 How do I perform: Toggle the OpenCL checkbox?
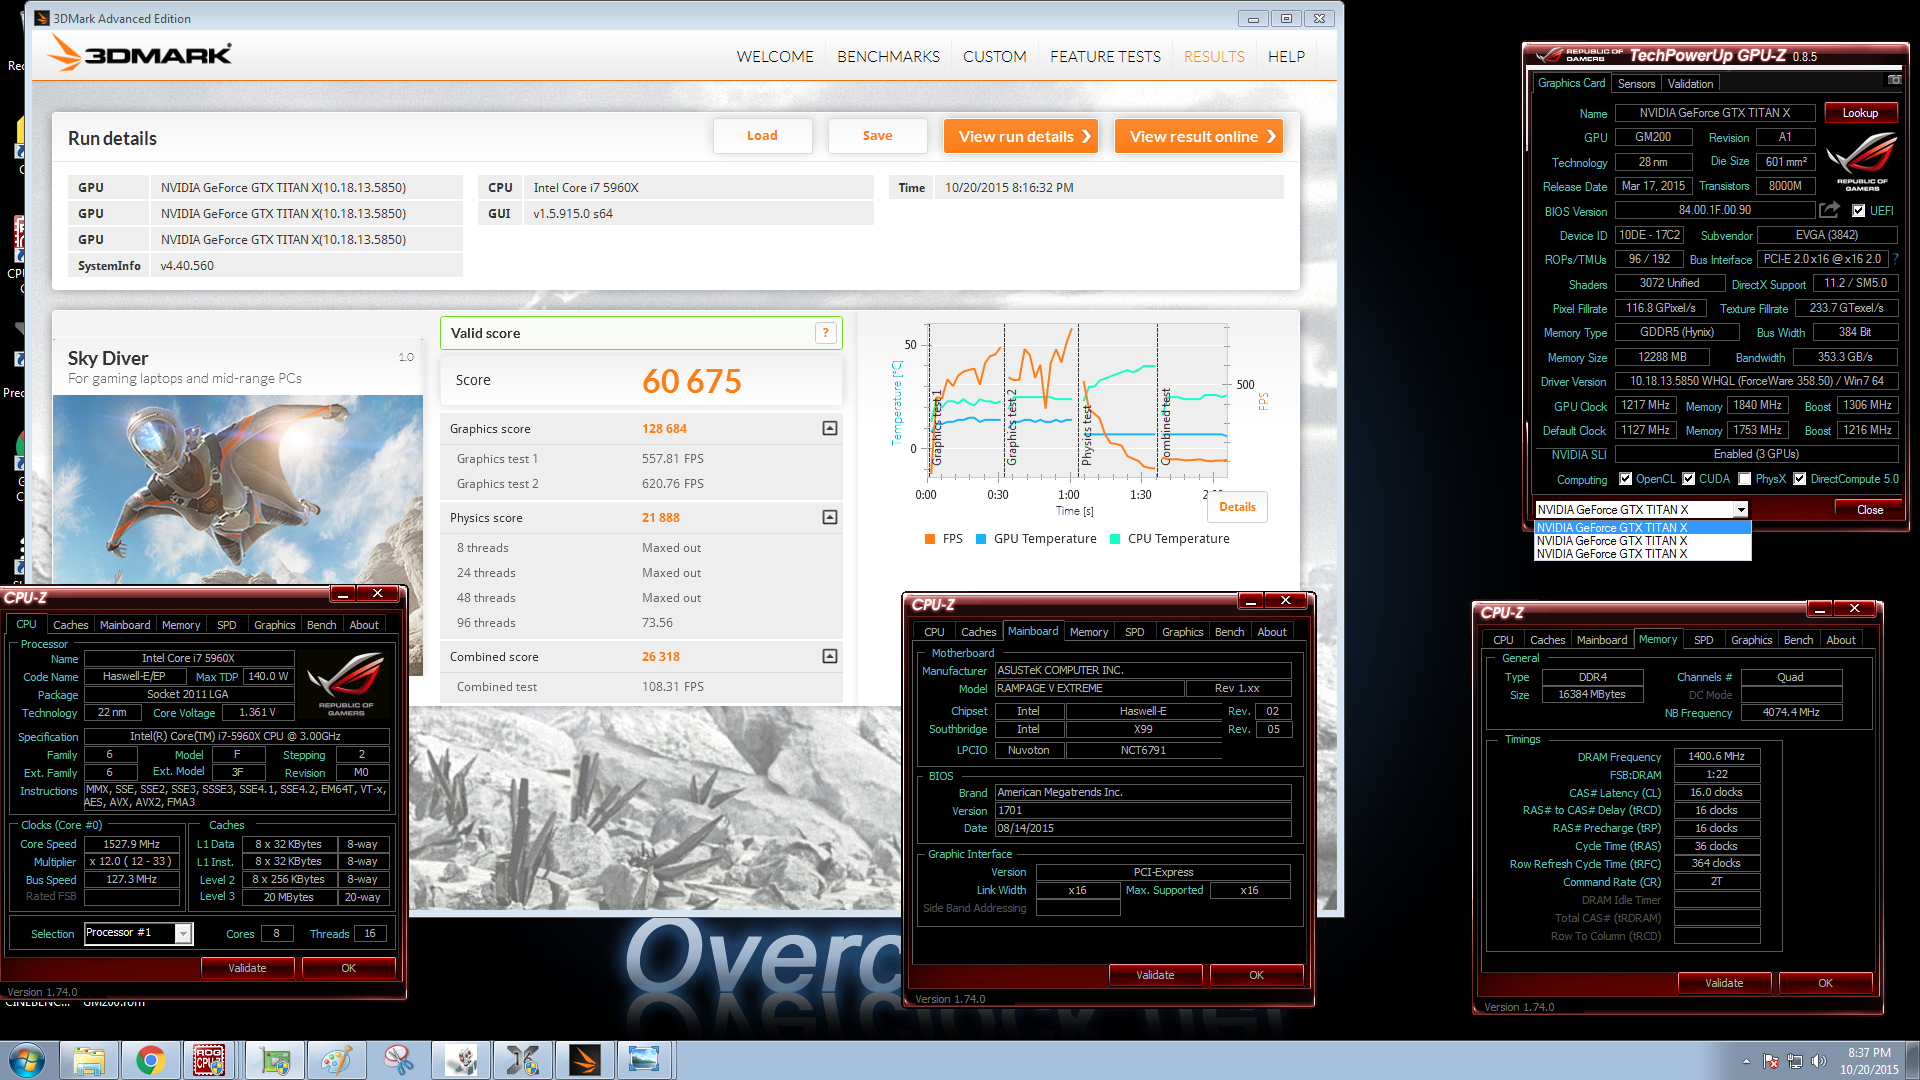point(1625,479)
